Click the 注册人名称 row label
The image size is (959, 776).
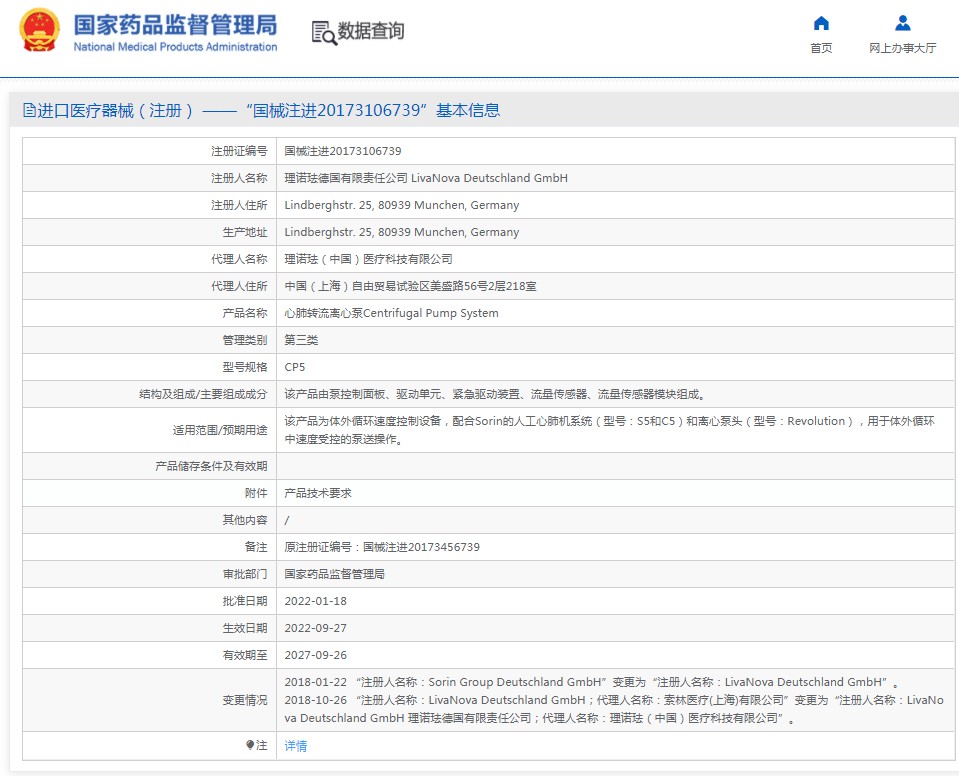tap(239, 178)
